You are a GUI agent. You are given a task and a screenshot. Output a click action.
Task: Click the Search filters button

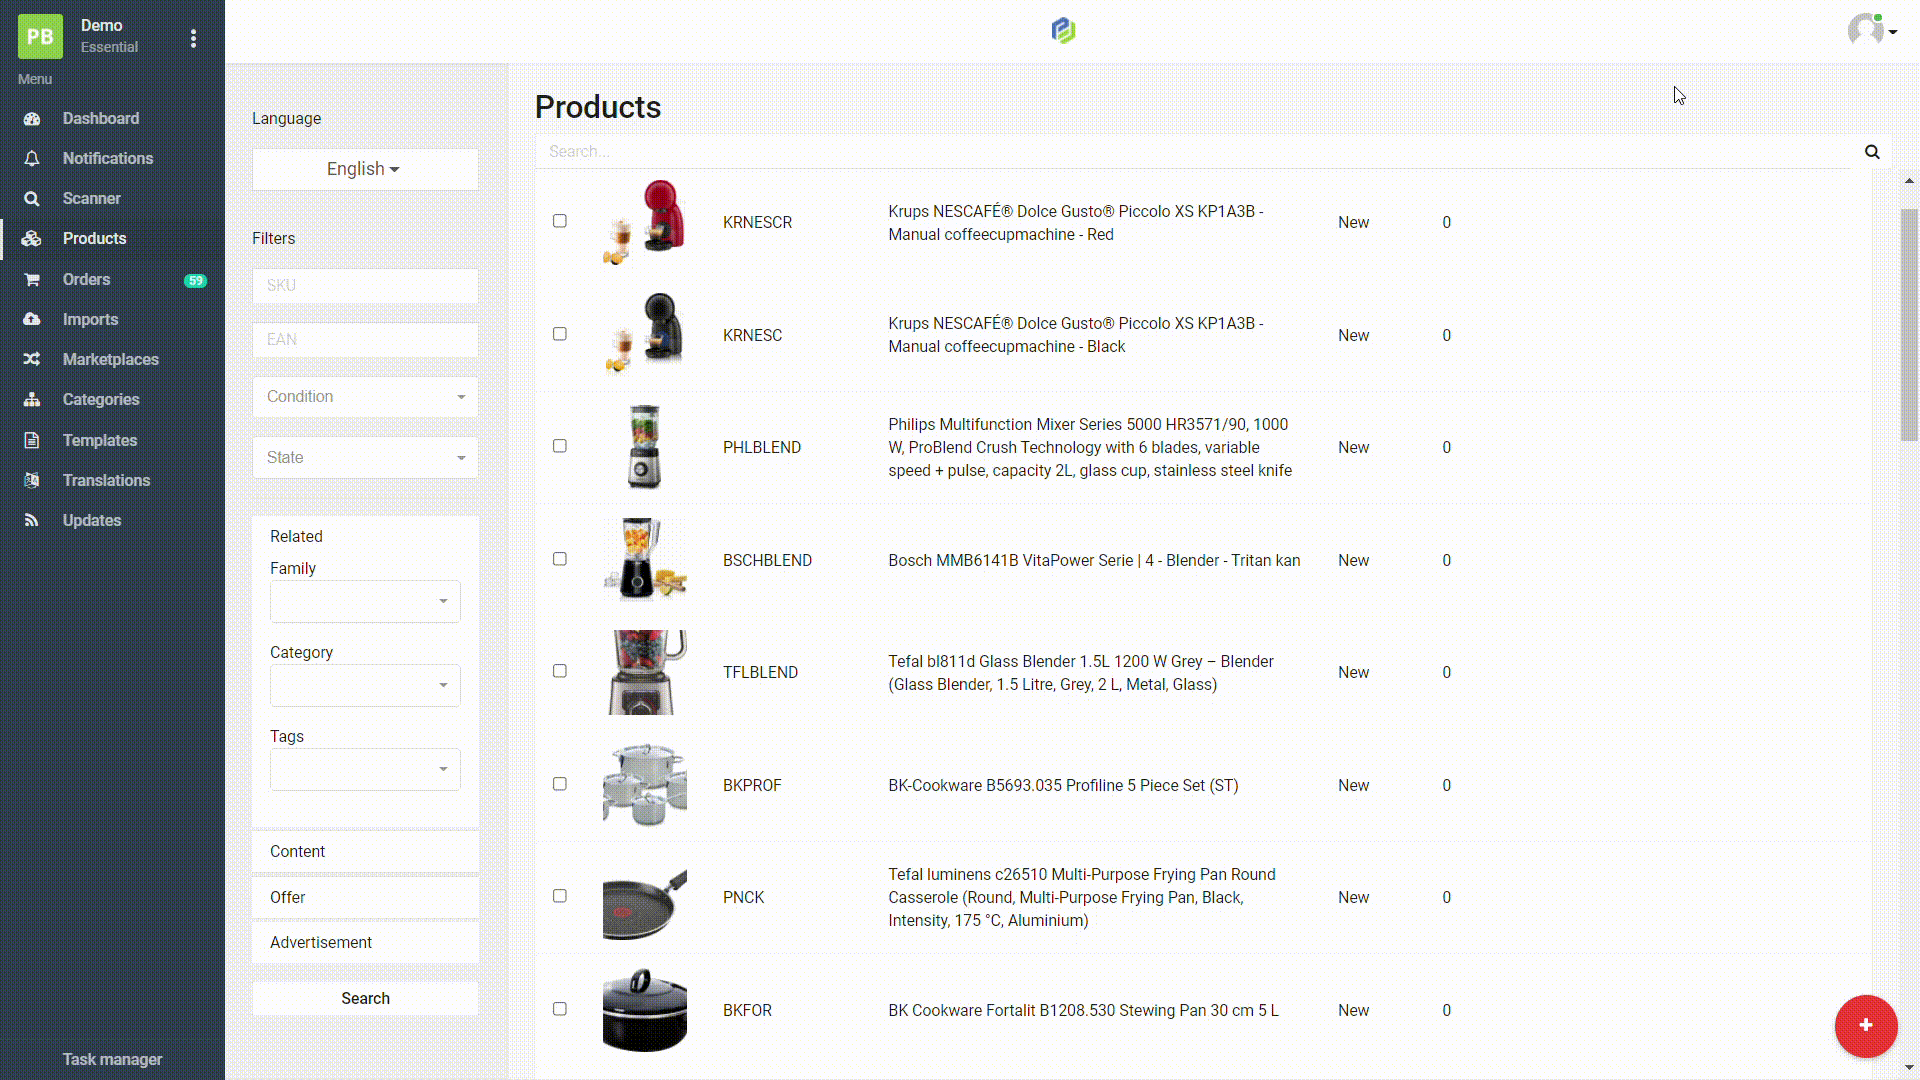click(365, 999)
